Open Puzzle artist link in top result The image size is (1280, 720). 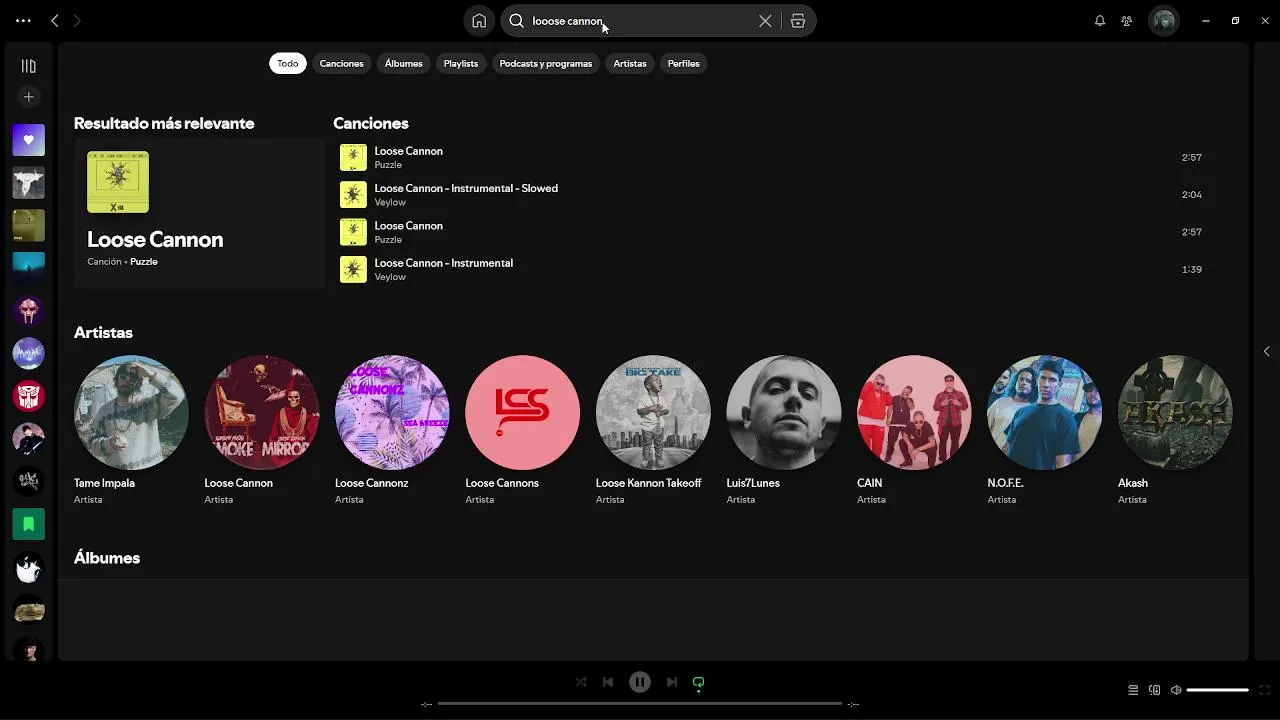(x=144, y=262)
